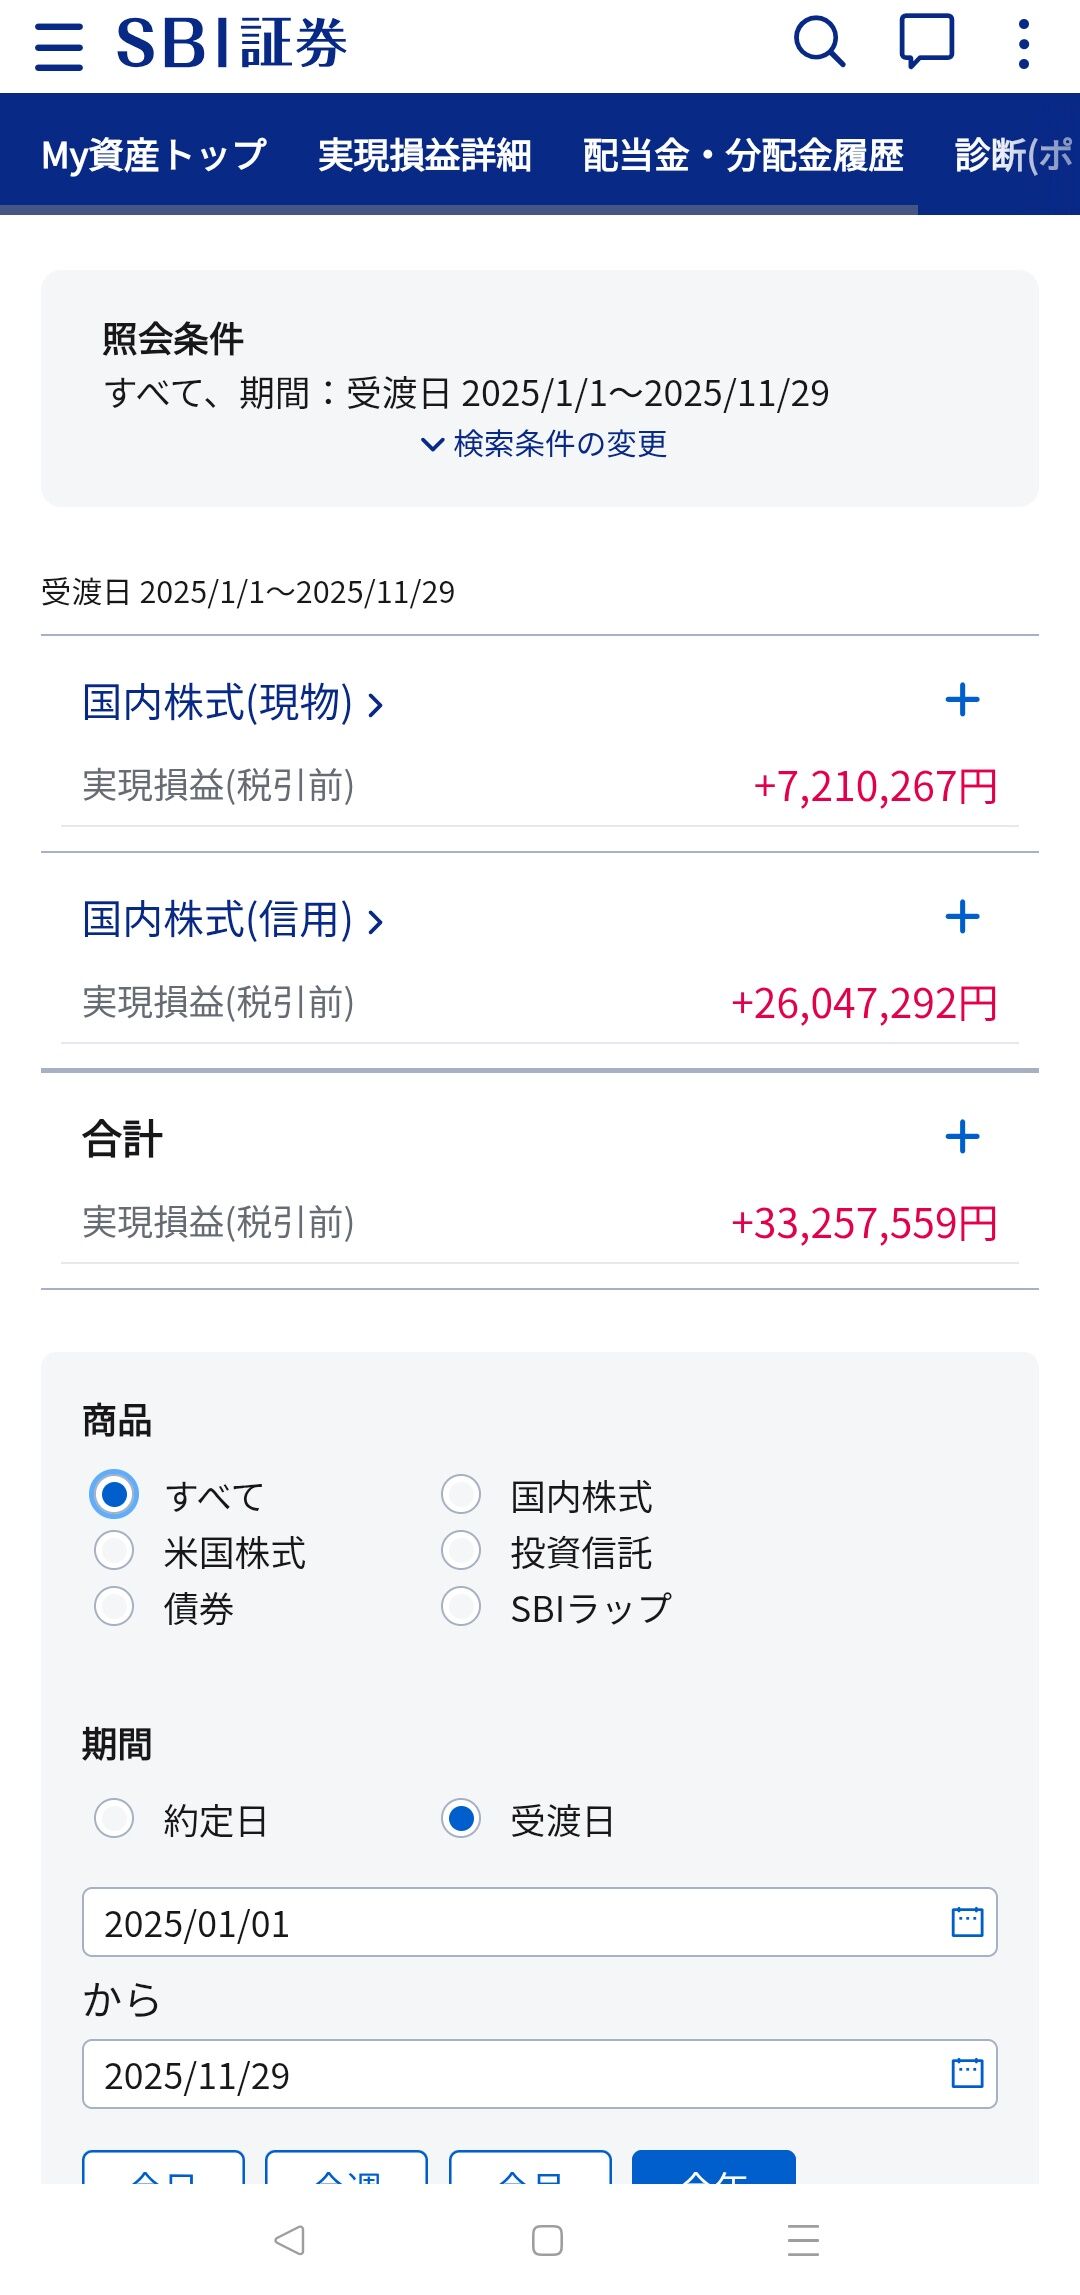
Task: Click the start date field 2025/01/01
Action: [500, 1922]
